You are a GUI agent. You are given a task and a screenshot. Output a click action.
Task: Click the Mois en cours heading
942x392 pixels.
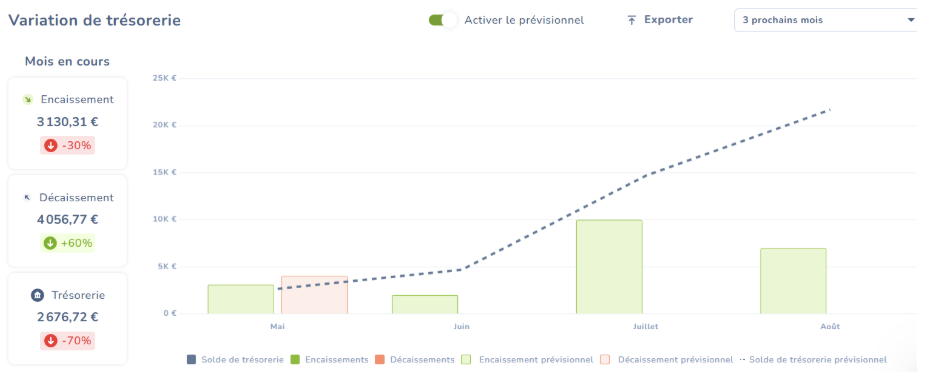tap(67, 61)
